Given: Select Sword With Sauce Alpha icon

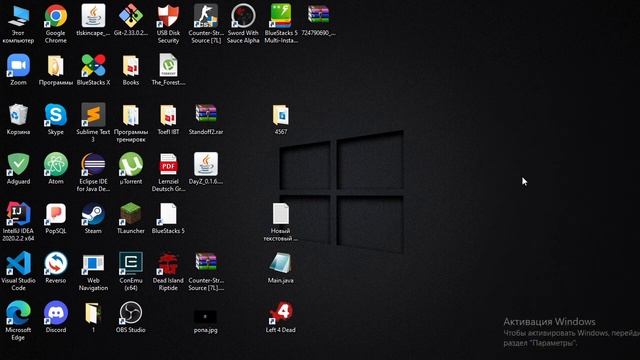Looking at the screenshot, I should click(x=243, y=16).
